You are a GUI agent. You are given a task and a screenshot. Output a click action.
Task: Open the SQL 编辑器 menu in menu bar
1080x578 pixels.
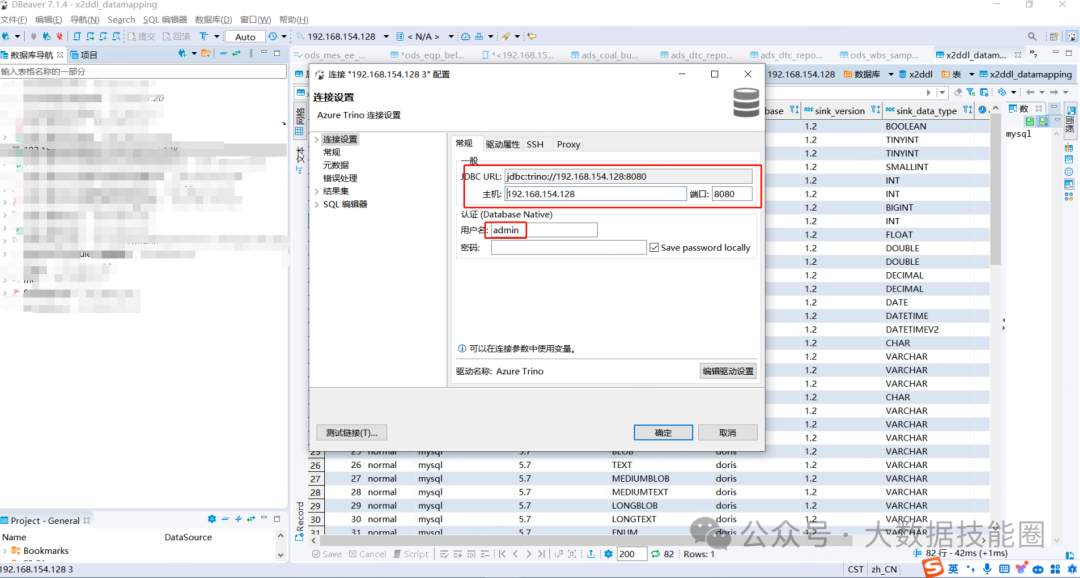pos(165,20)
